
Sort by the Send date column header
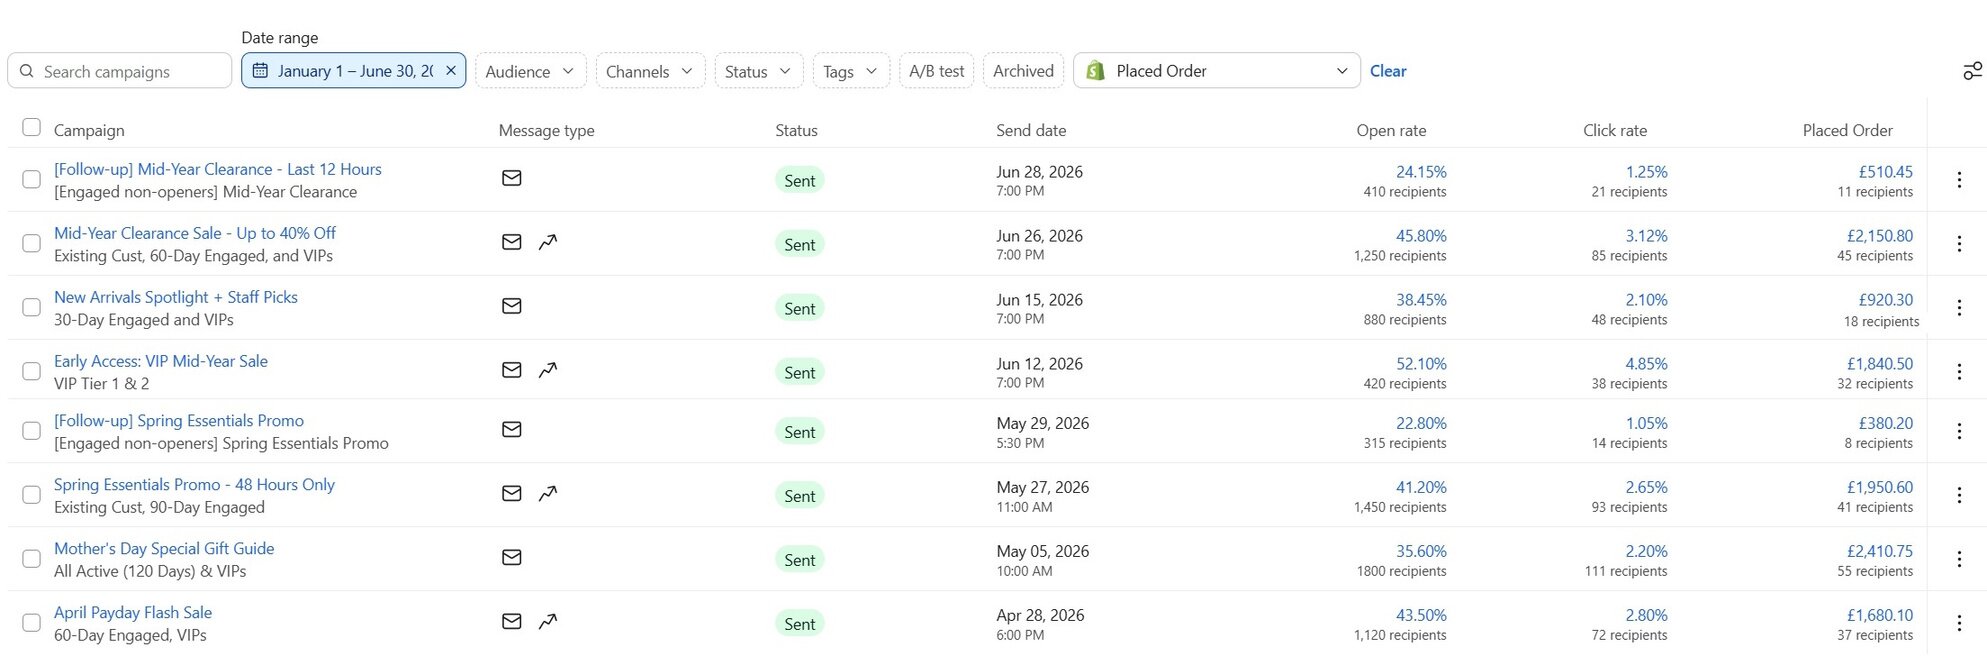click(1031, 130)
